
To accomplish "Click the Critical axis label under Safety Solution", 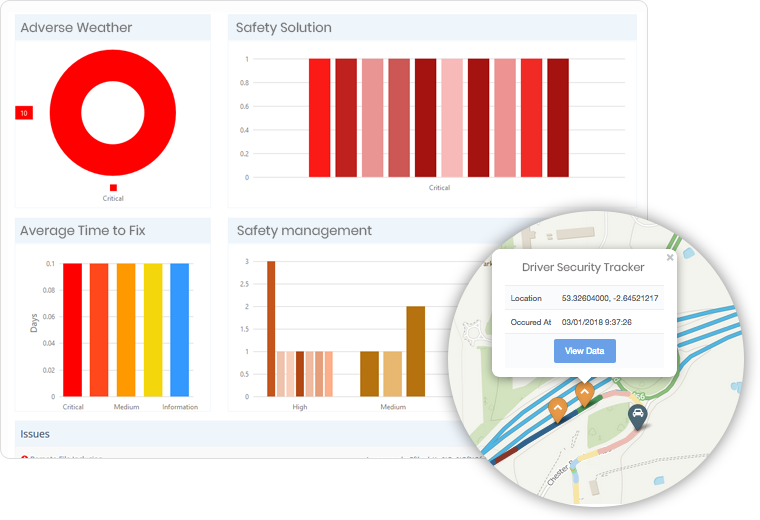I will click(x=439, y=188).
